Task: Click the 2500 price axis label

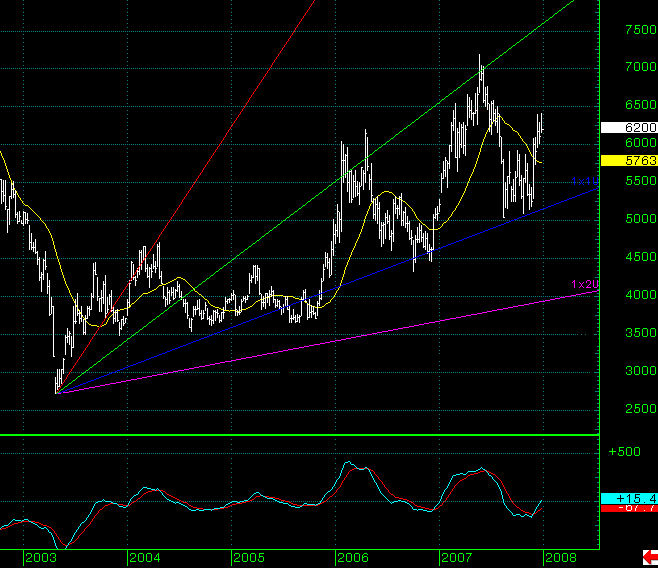Action: point(627,410)
